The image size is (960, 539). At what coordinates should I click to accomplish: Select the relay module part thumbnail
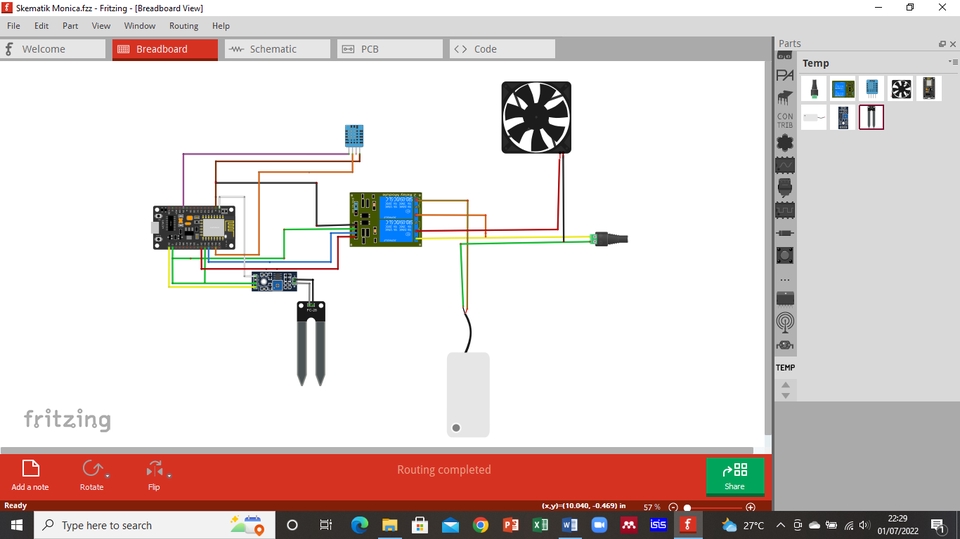(843, 89)
